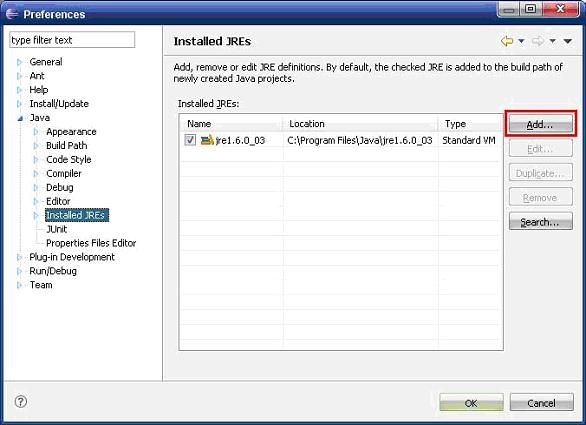Click the Add... button
This screenshot has height=425, width=586.
click(540, 124)
